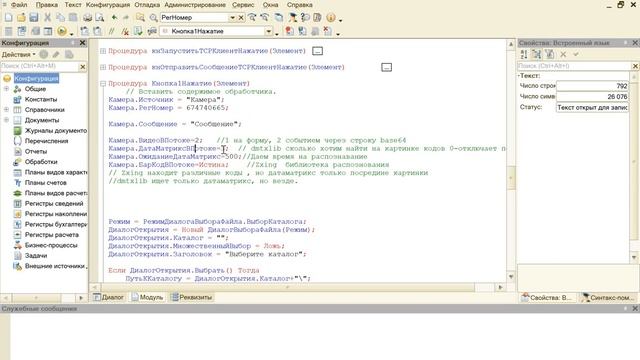Clear the Конфигурация panel search with X
Image resolution: width=640 pixels, height=360 pixels.
tap(82, 66)
